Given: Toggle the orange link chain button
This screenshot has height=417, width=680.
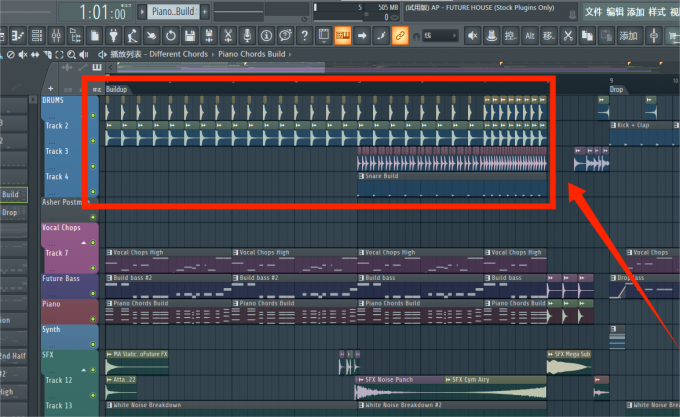Looking at the screenshot, I should pyautogui.click(x=399, y=36).
